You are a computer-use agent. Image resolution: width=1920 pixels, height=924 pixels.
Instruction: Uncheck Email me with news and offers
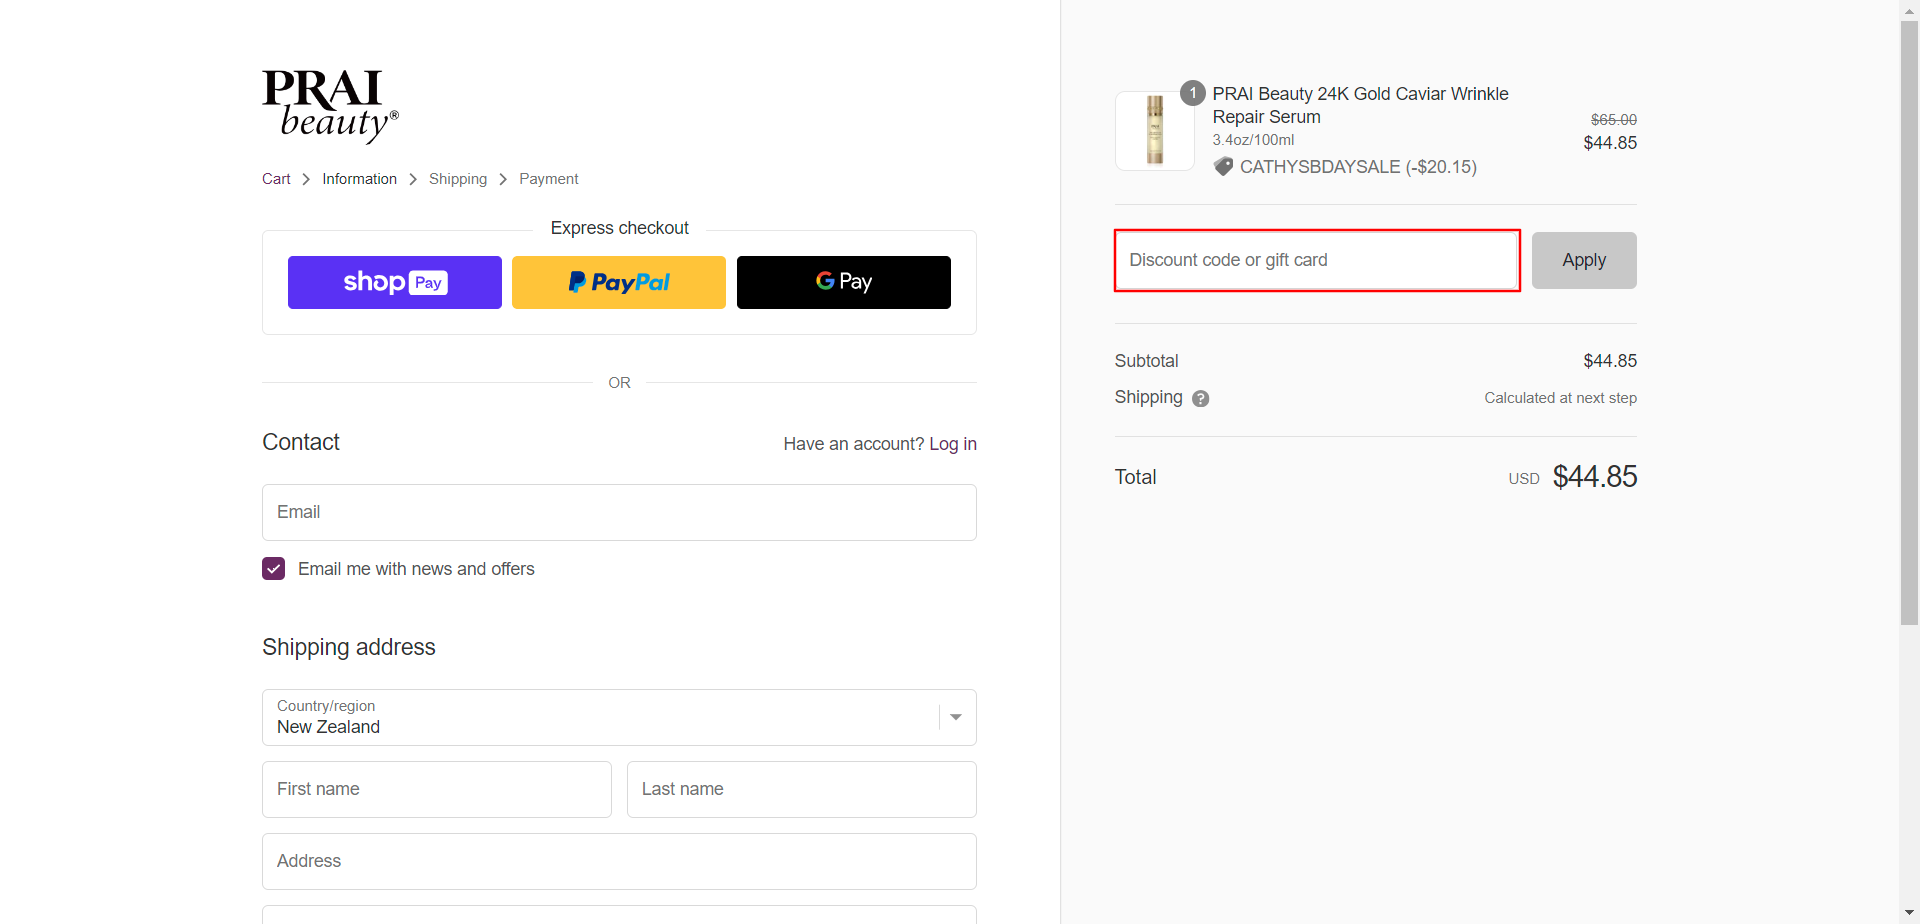tap(274, 569)
